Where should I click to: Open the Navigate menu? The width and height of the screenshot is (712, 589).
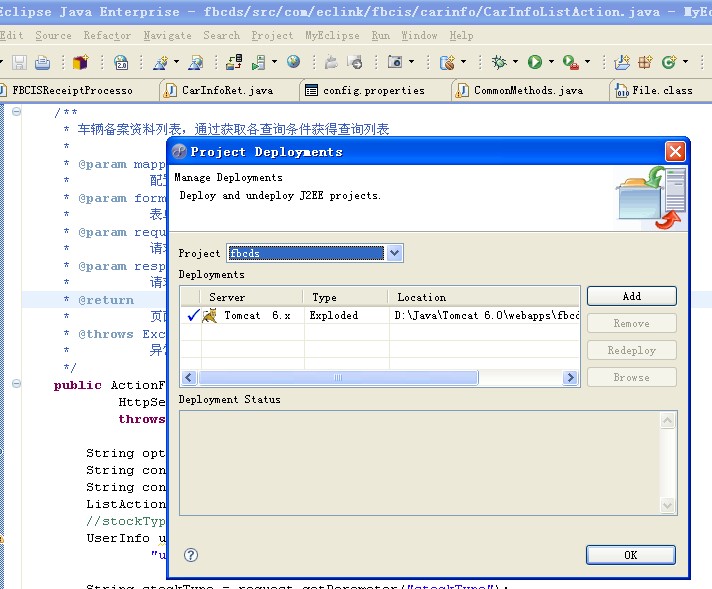[x=167, y=35]
